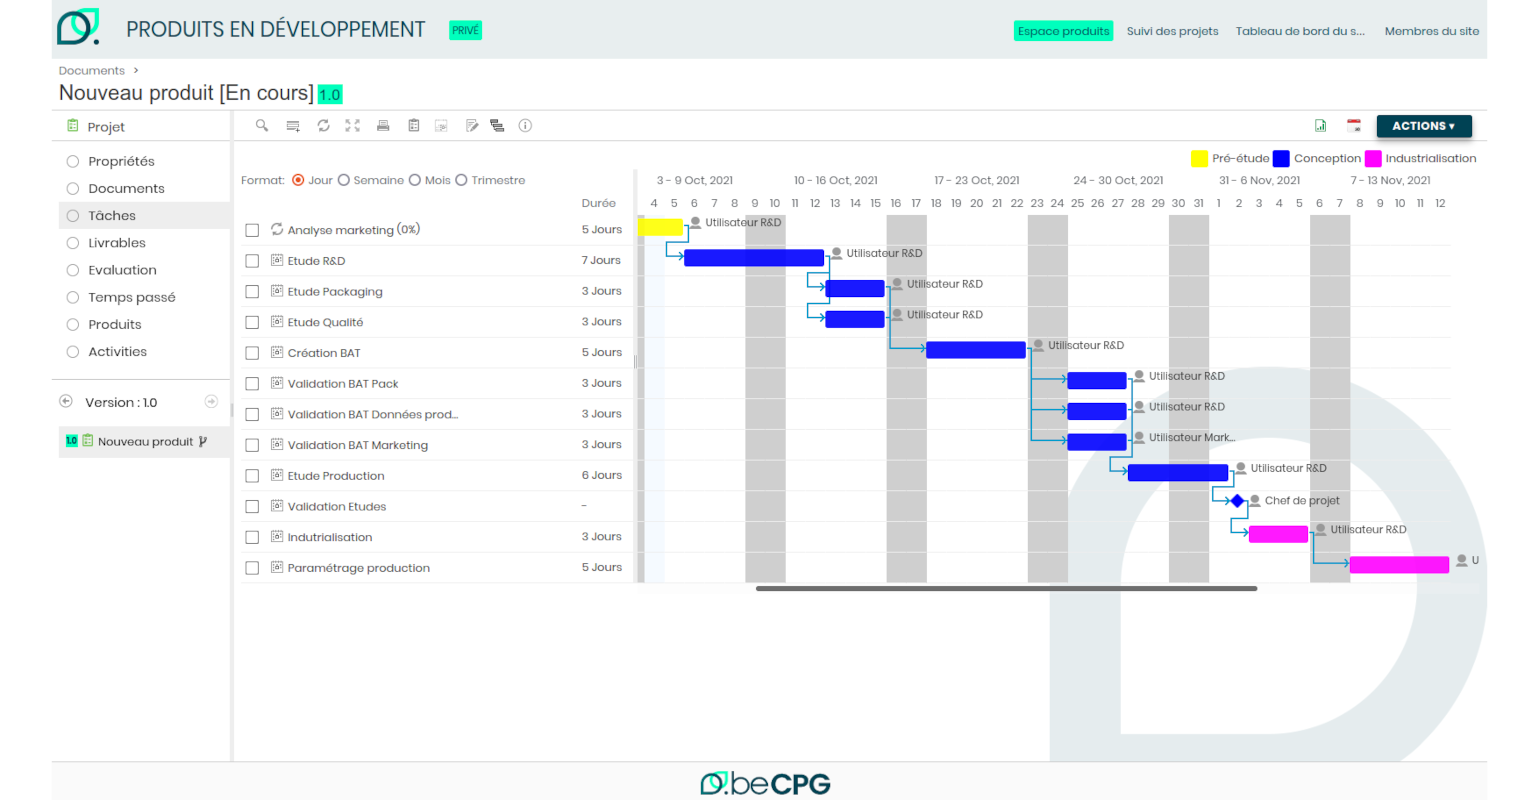Viewport: 1540px width, 800px height.
Task: Click the info circle icon
Action: 525,126
